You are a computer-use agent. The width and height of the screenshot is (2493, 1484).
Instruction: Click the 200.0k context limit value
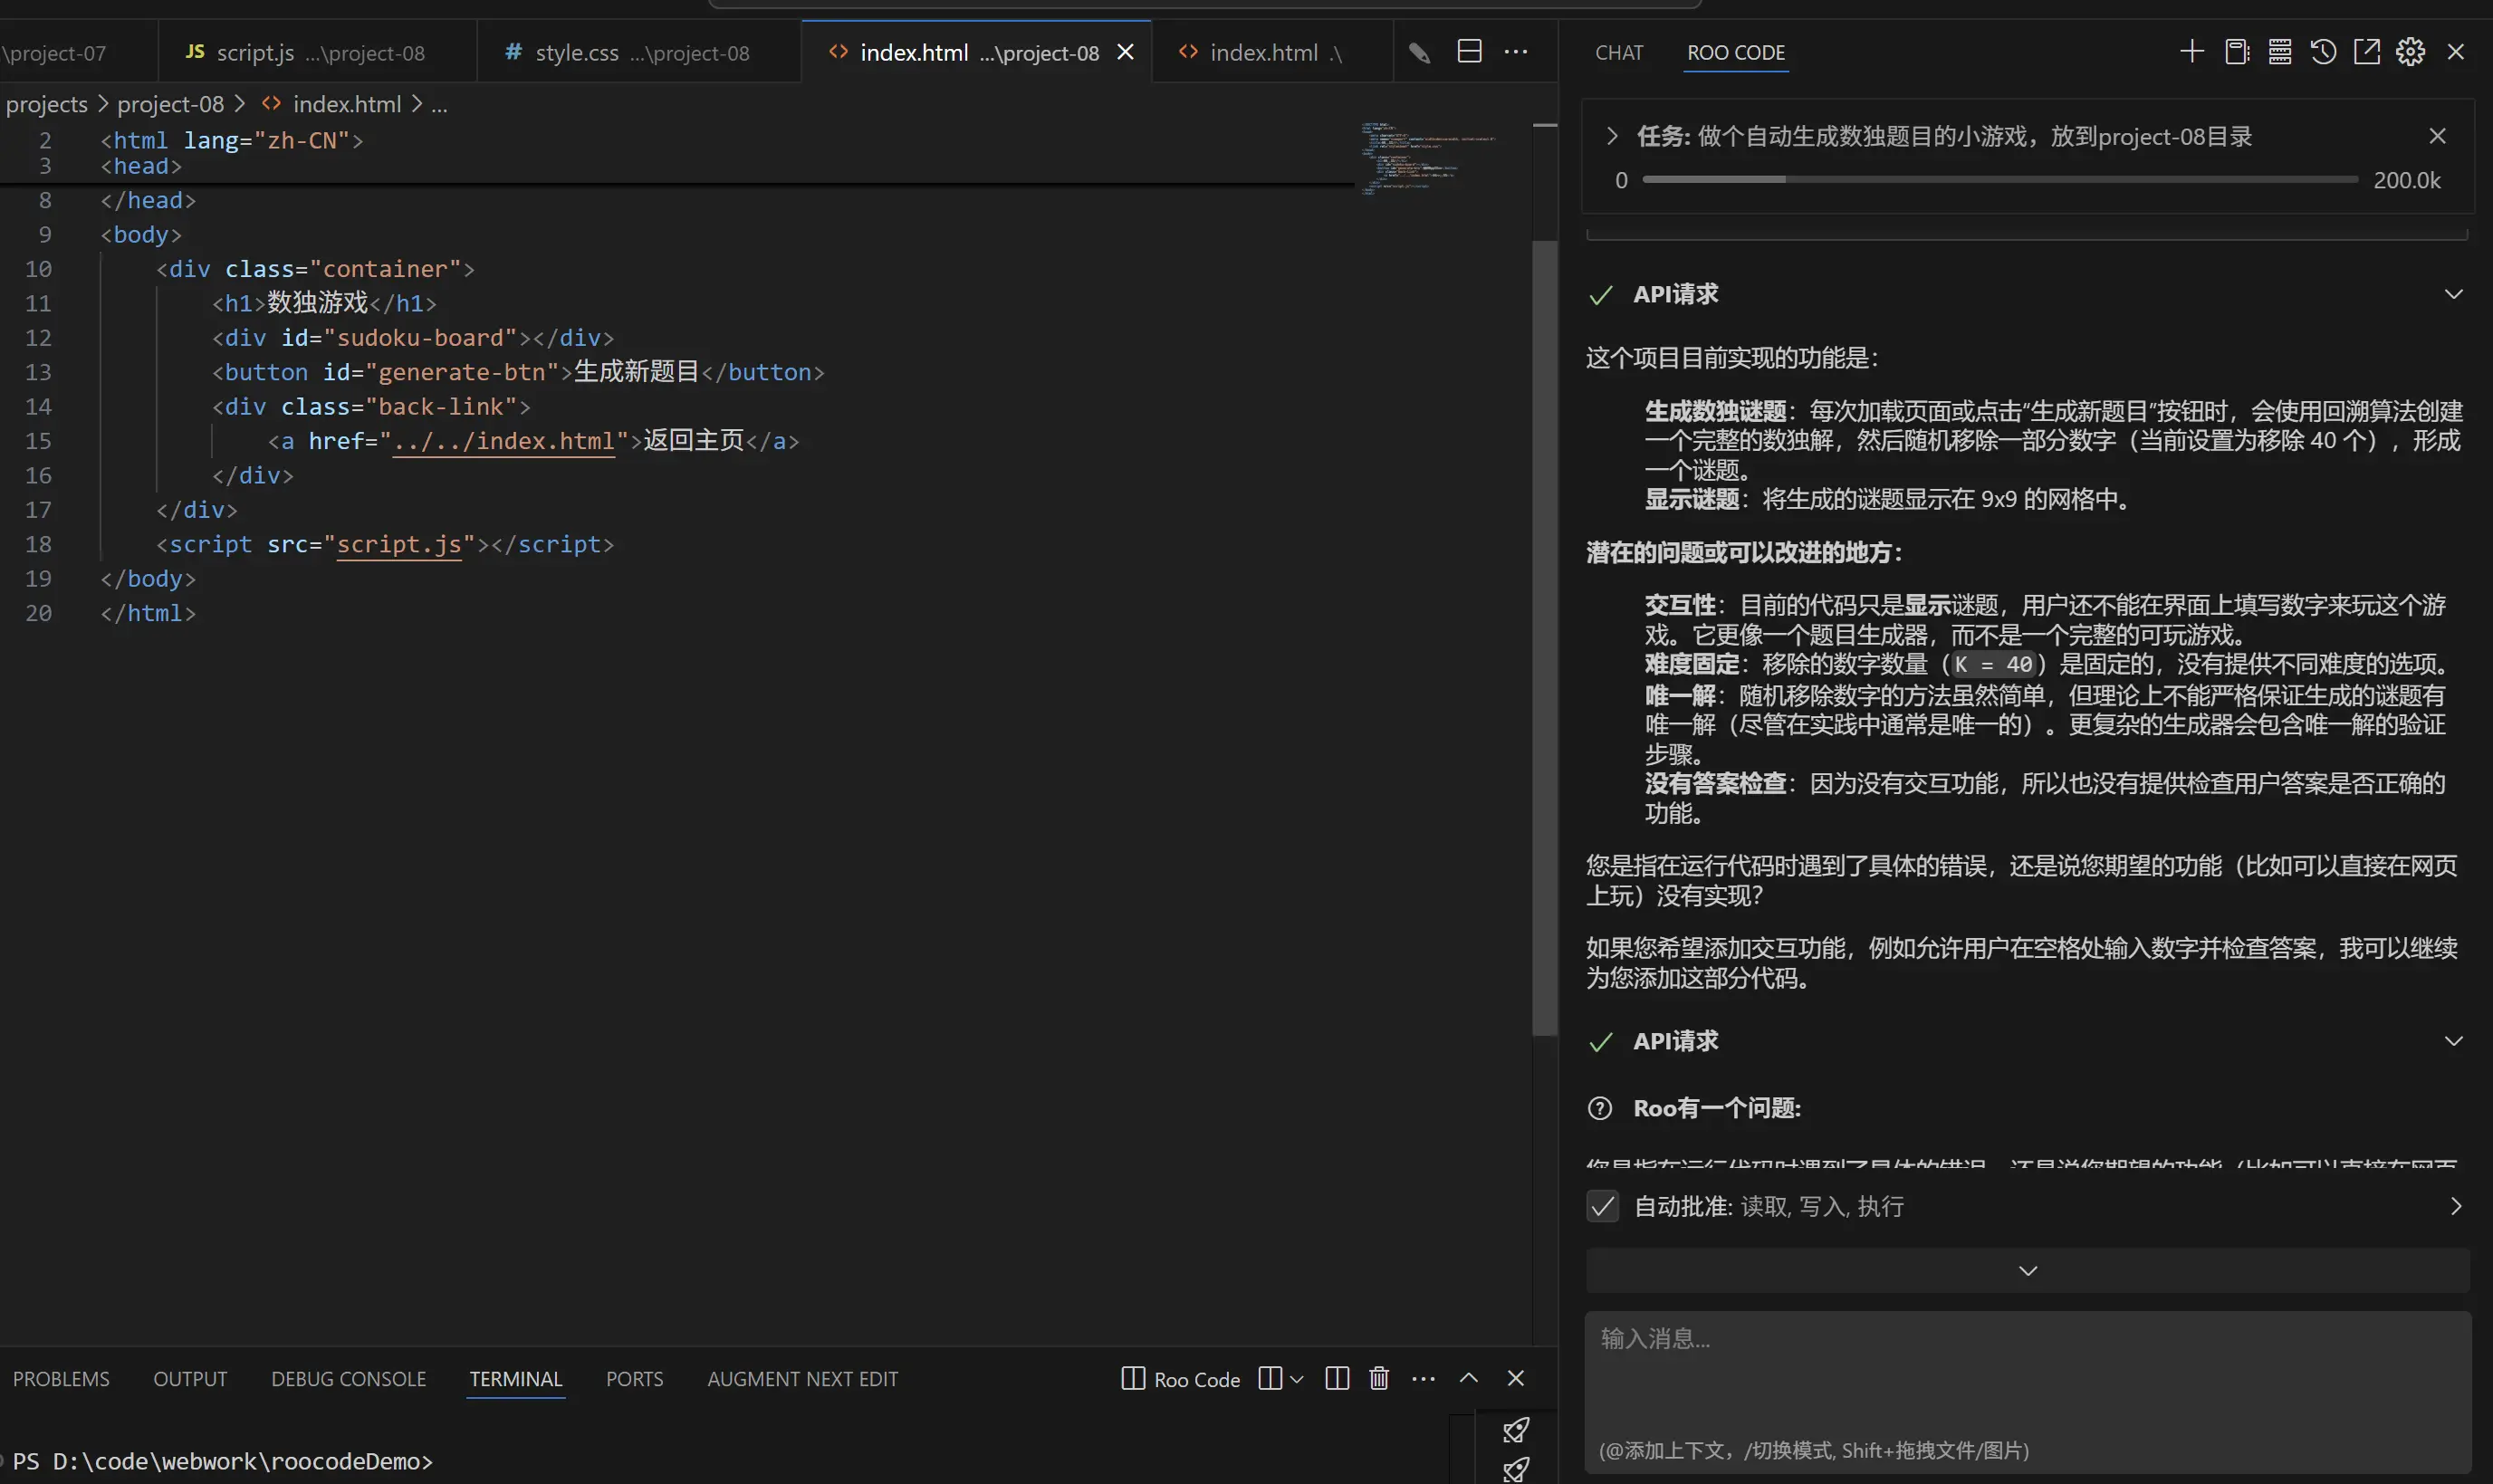2406,180
